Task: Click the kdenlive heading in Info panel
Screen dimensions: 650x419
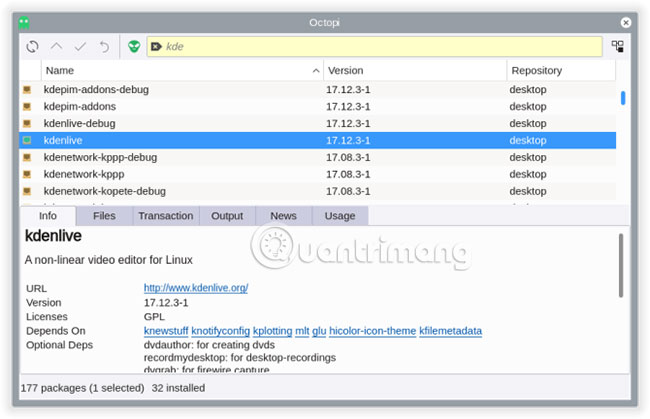Action: 53,236
